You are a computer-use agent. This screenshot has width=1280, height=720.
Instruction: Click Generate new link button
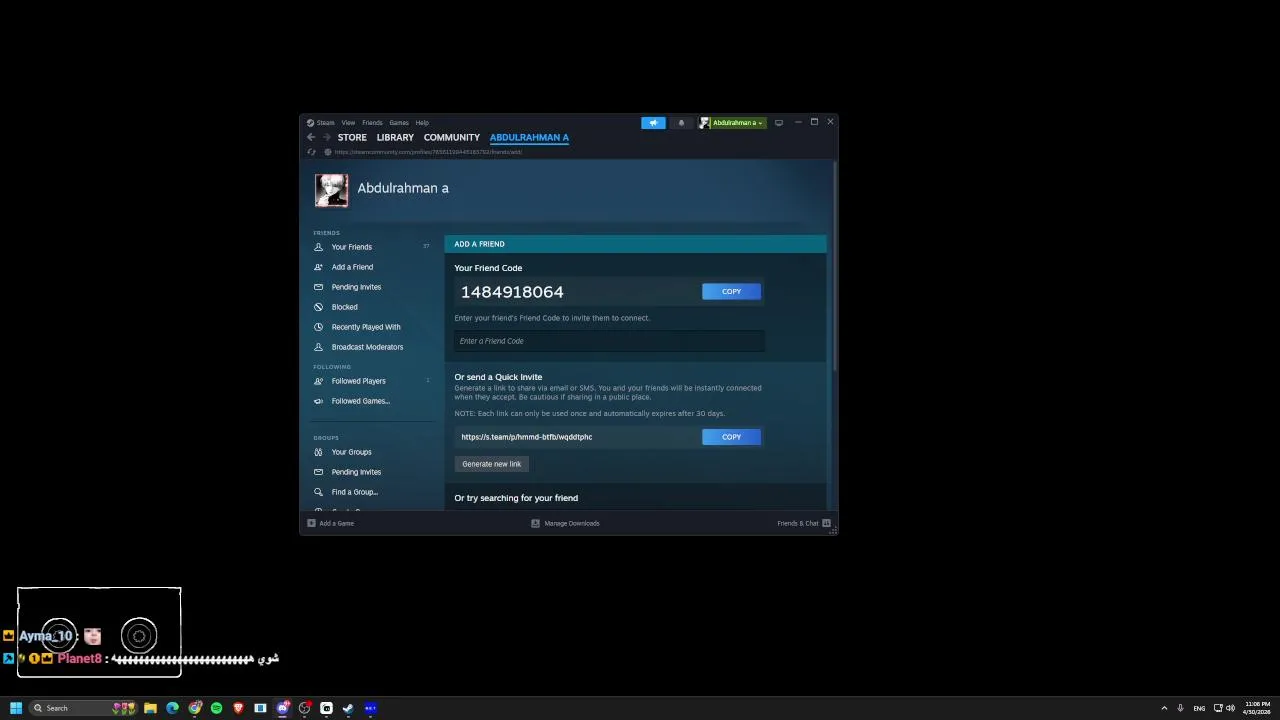point(492,464)
